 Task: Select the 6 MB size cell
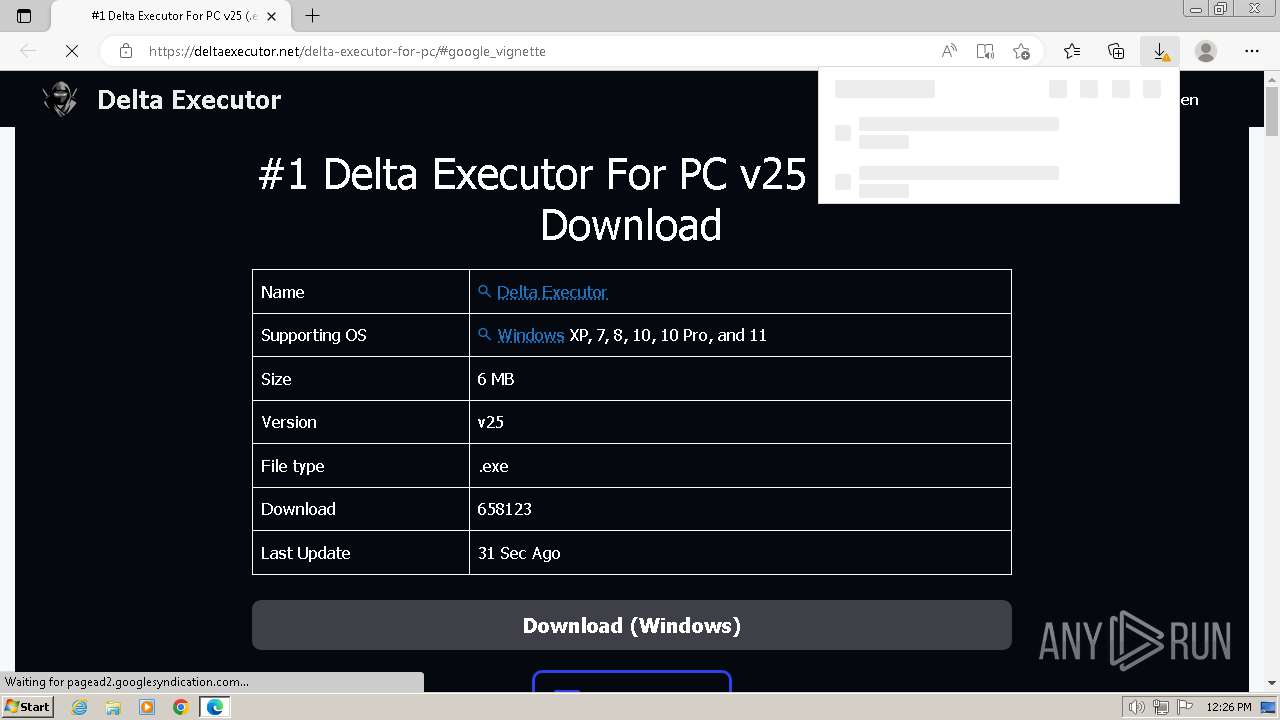click(x=740, y=379)
